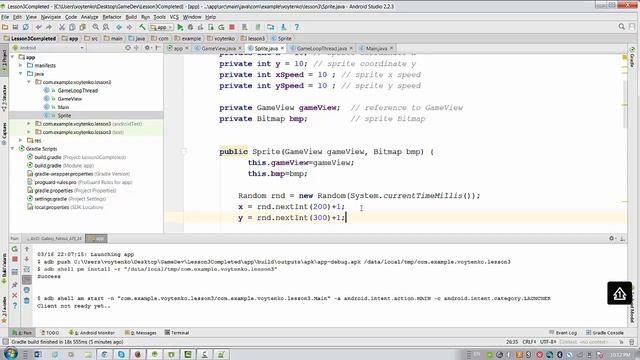Click the Open folder toolbar icon
This screenshot has height=360, width=640.
tap(5, 27)
